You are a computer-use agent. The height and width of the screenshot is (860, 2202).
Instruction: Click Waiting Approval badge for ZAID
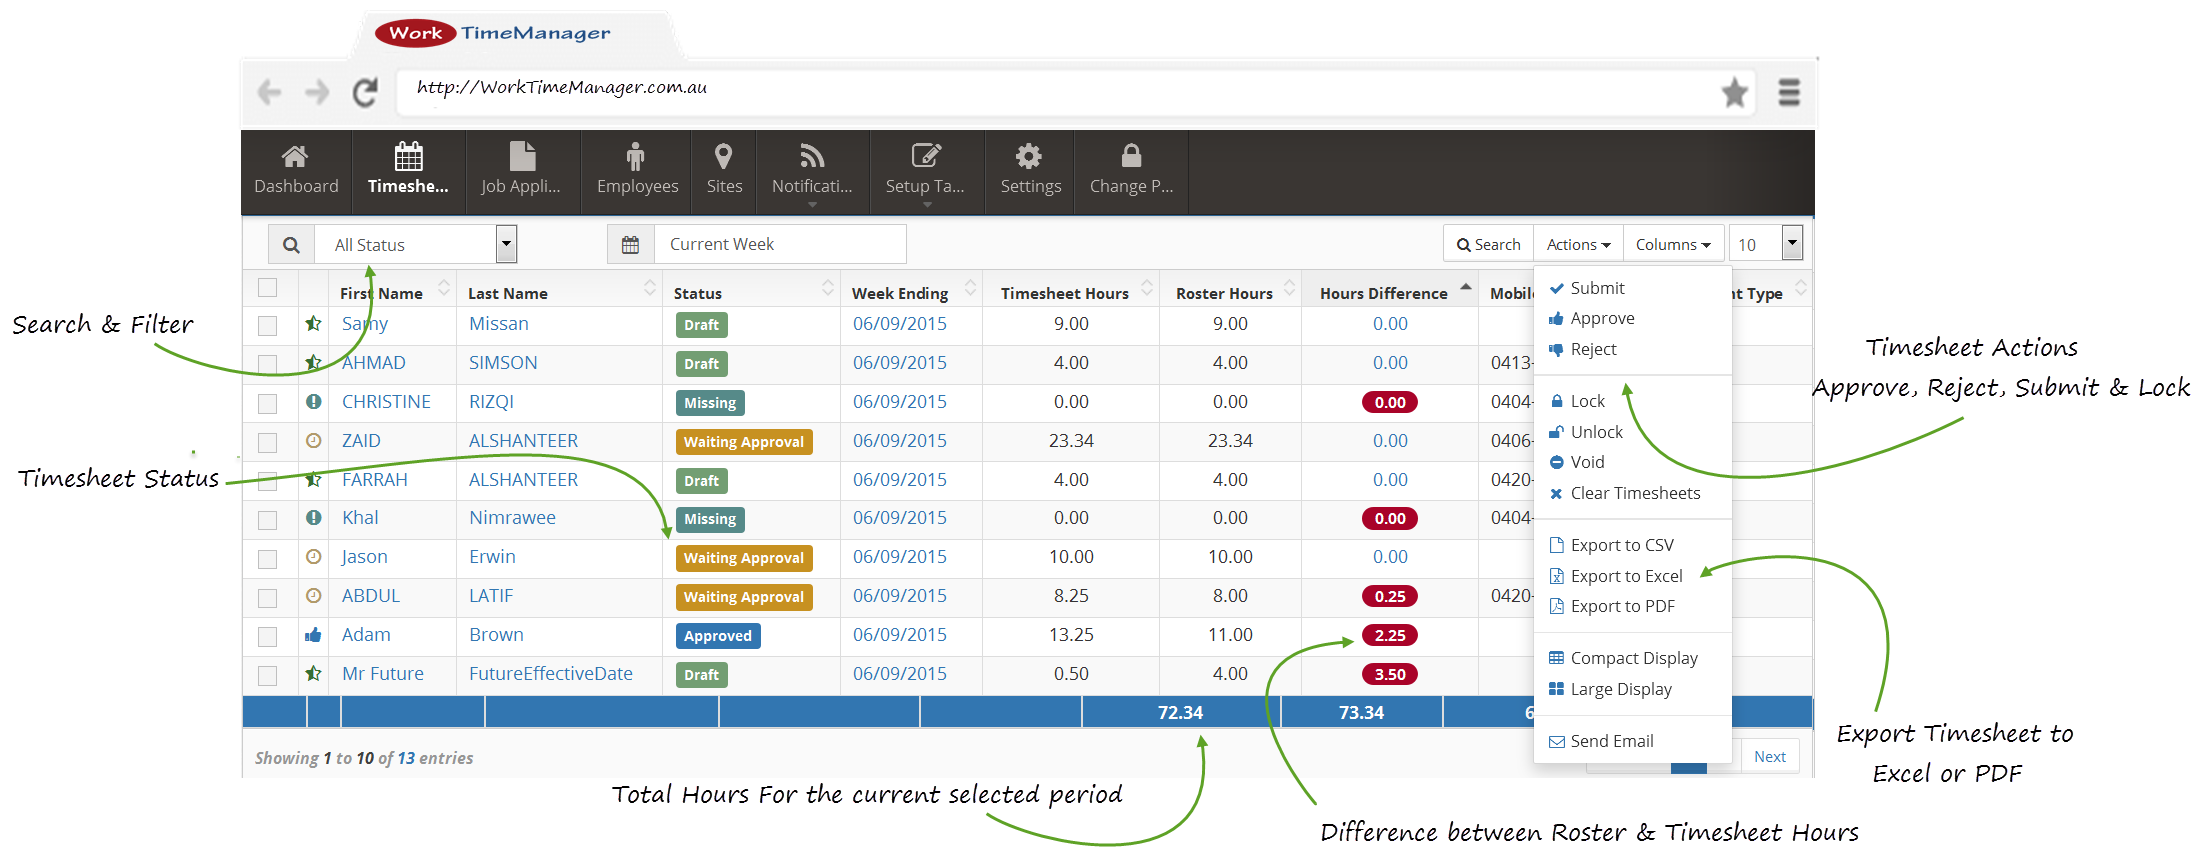743,441
